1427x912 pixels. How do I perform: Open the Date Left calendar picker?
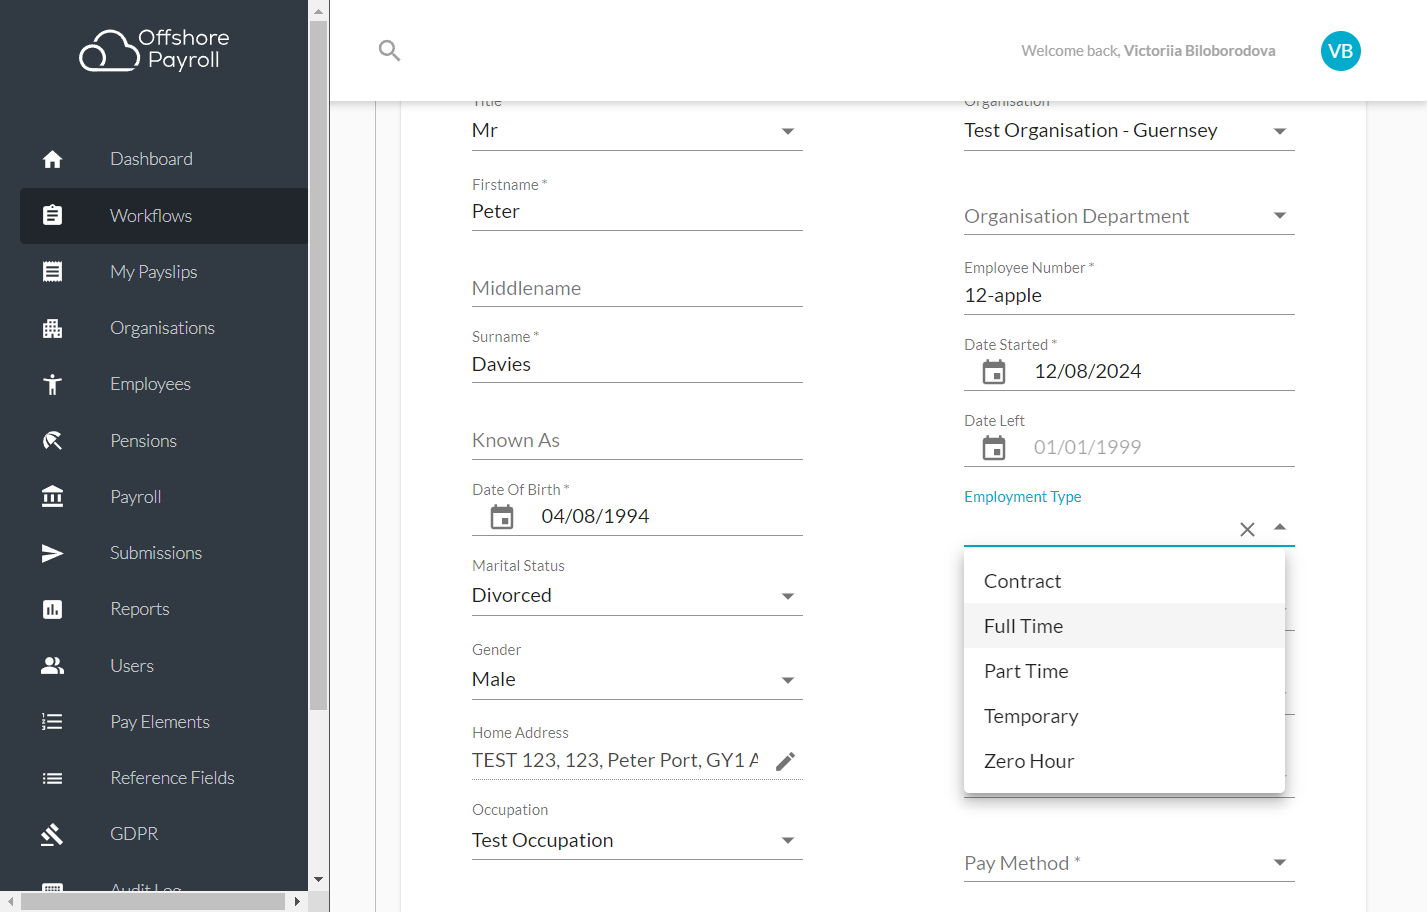(994, 448)
